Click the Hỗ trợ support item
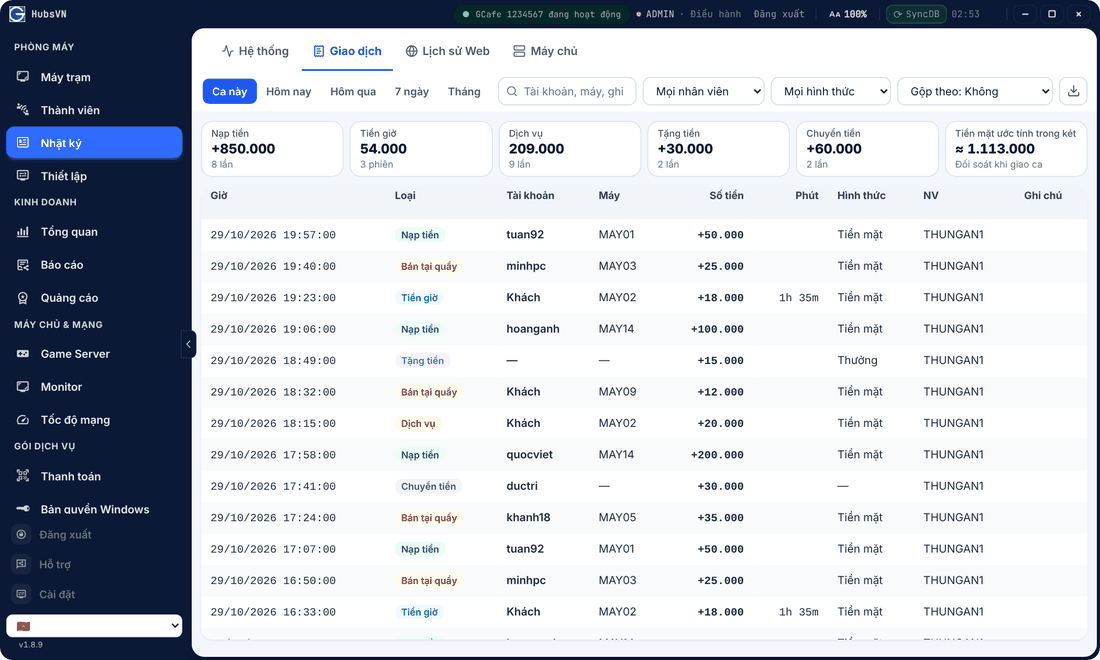The image size is (1100, 660). click(94, 565)
